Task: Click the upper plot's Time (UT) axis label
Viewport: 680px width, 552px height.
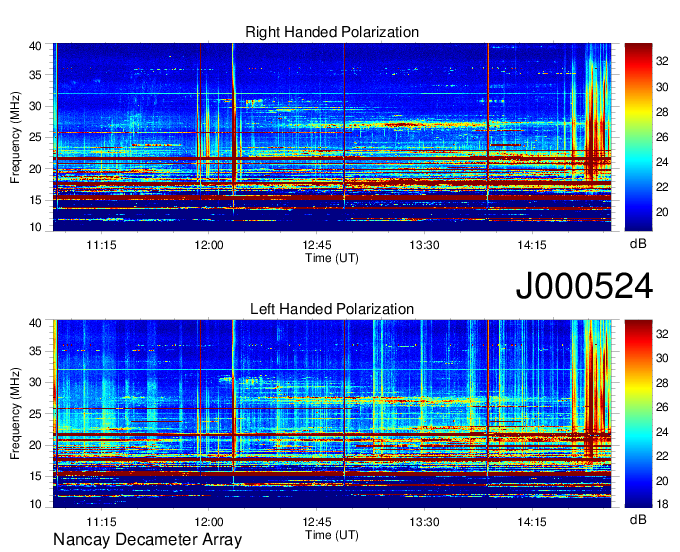Action: coord(332,258)
